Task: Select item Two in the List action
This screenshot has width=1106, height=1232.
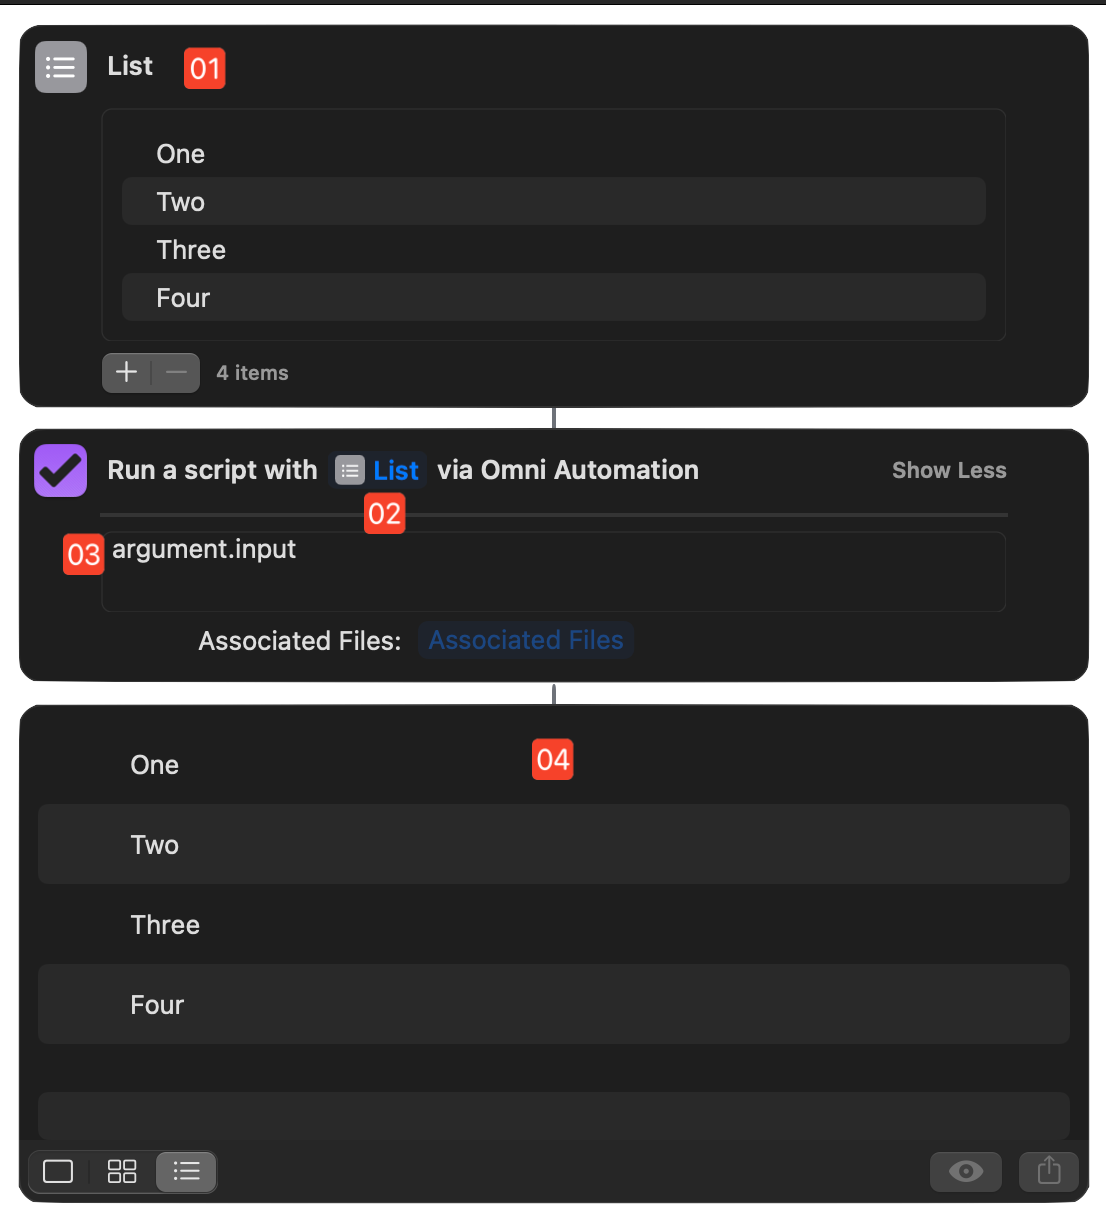Action: 553,202
